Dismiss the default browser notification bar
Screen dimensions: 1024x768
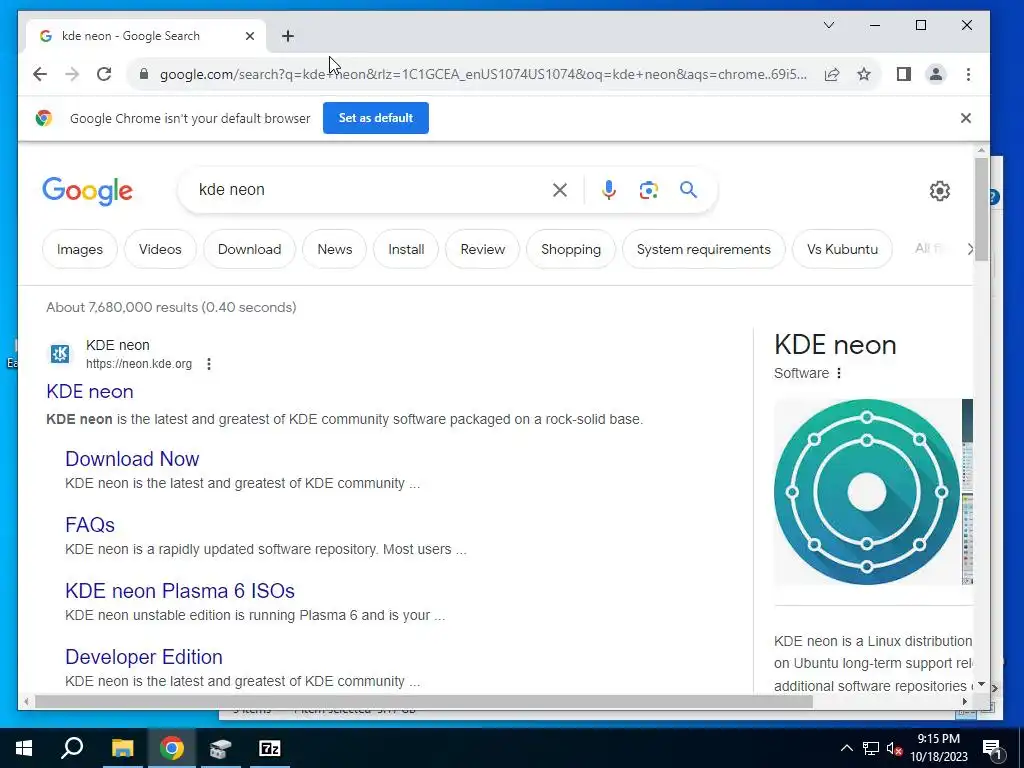point(966,118)
